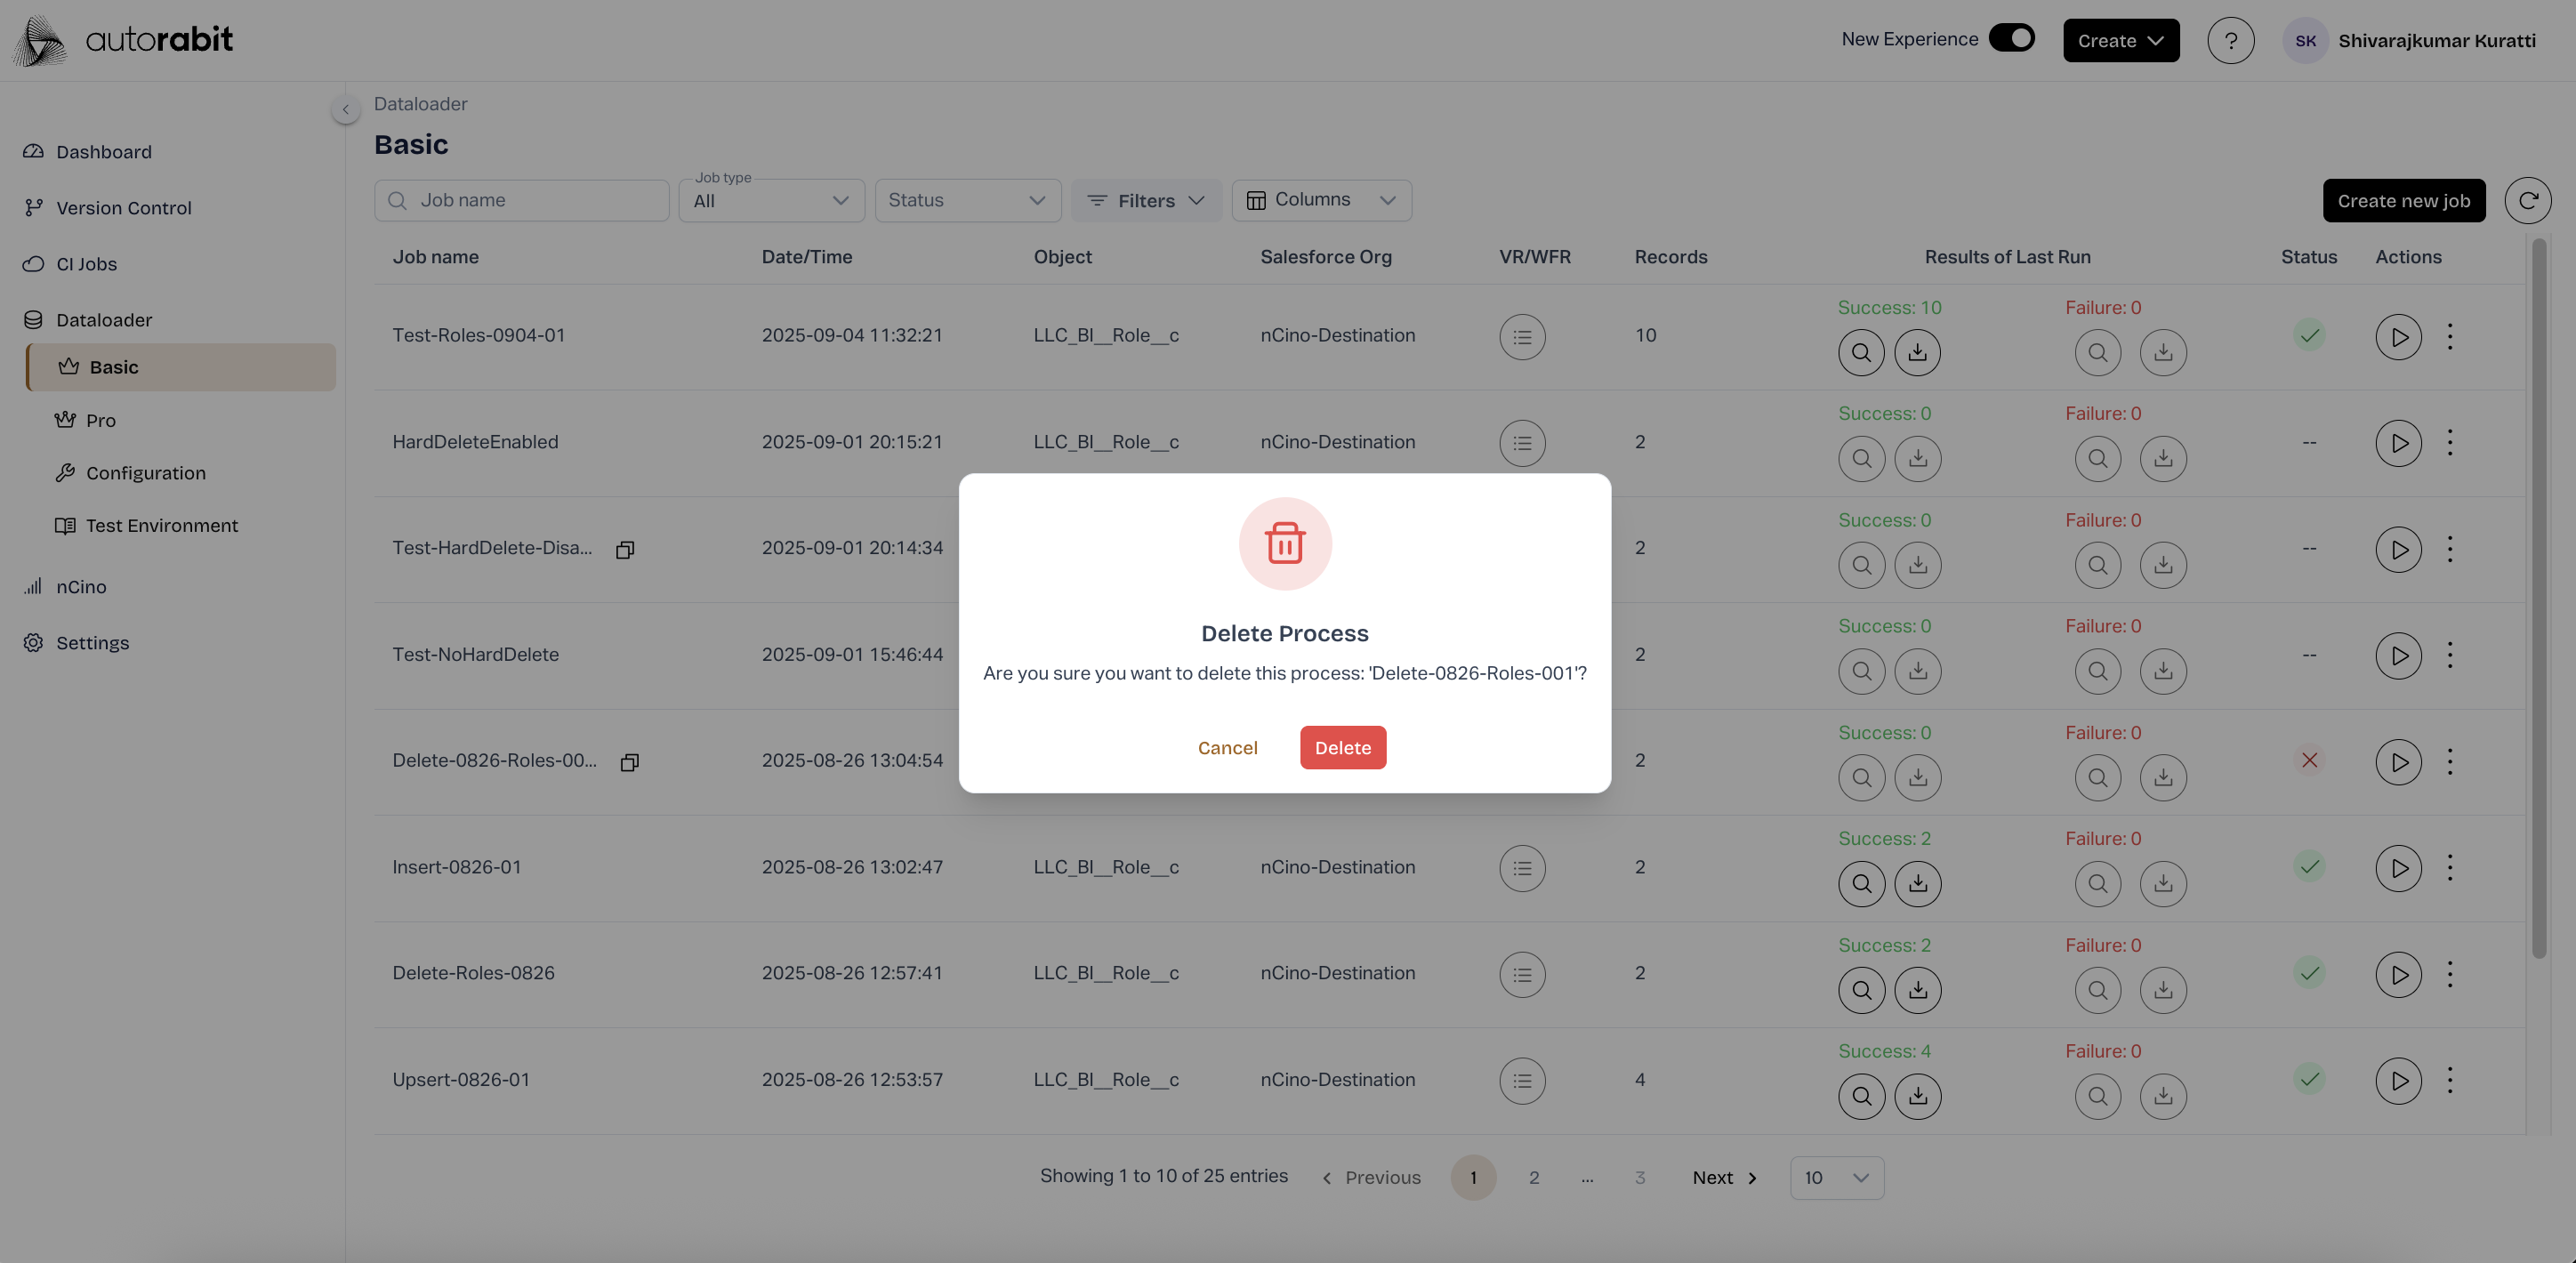
Task: Toggle the New Experience switch
Action: (2011, 39)
